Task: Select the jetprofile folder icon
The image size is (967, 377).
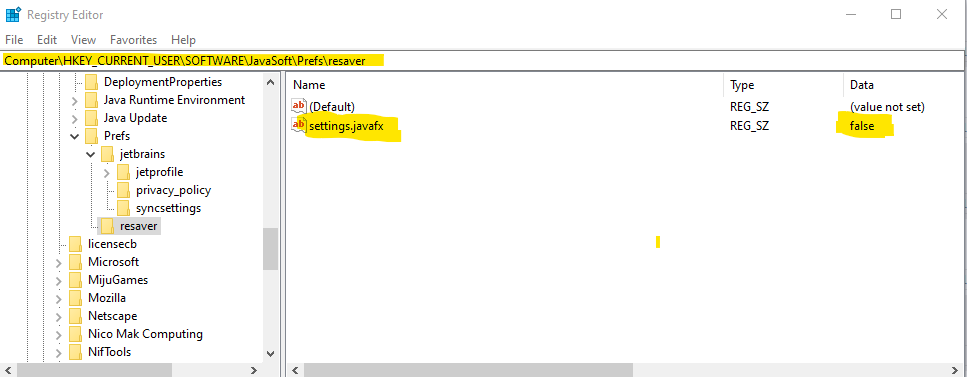Action: point(123,172)
